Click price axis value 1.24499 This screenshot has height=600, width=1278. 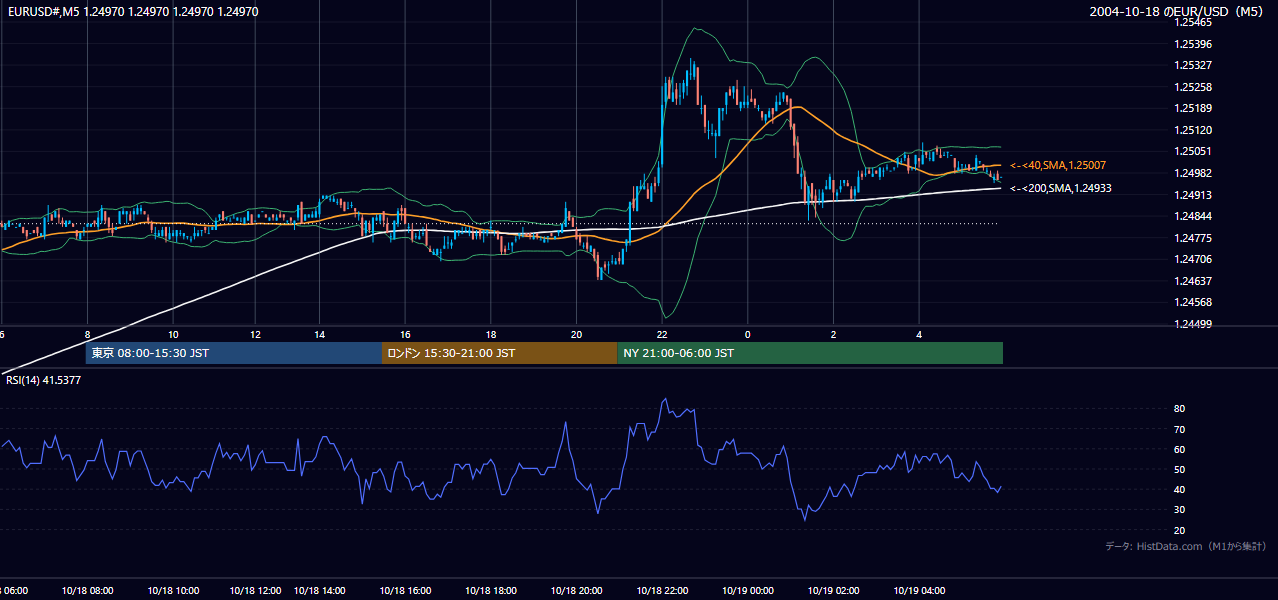(x=1193, y=324)
